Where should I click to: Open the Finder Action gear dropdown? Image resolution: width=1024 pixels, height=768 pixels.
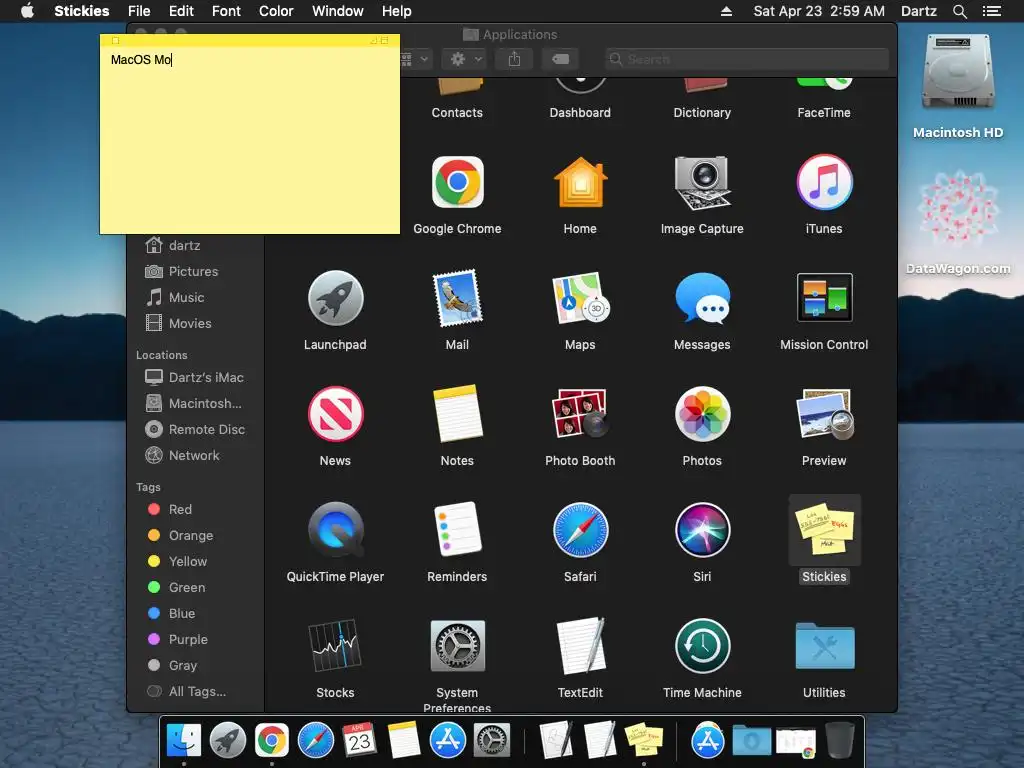[466, 59]
